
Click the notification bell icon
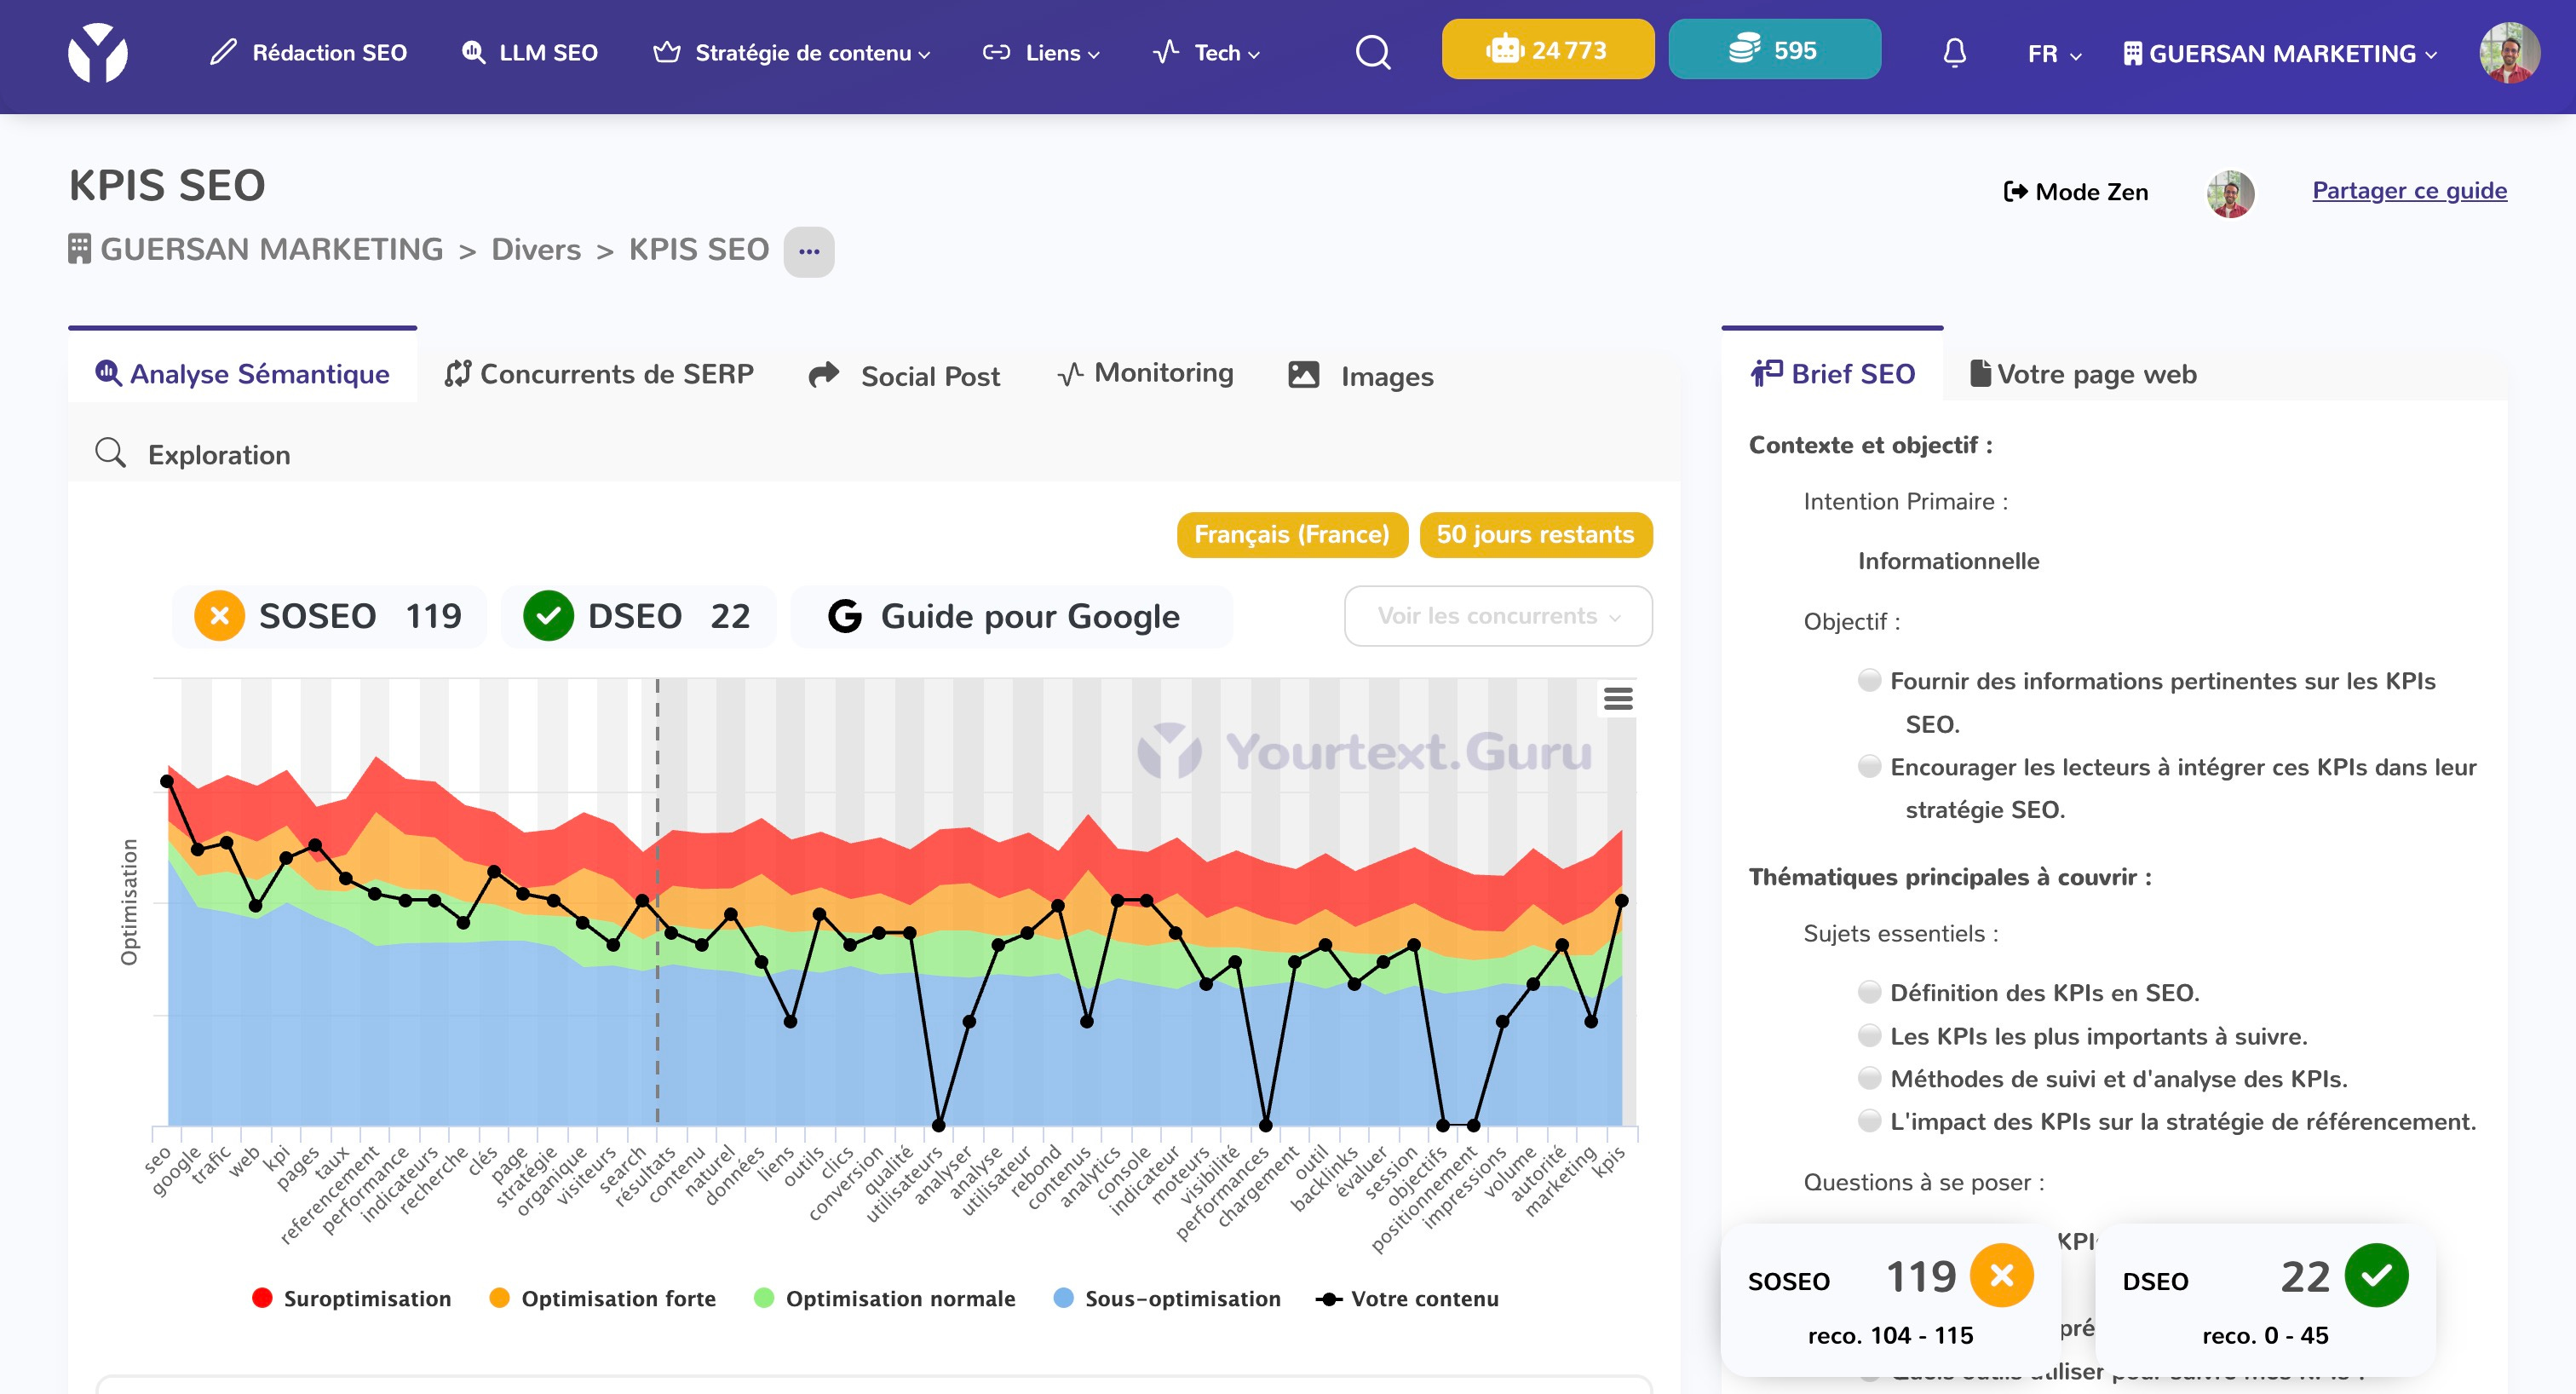point(1954,52)
